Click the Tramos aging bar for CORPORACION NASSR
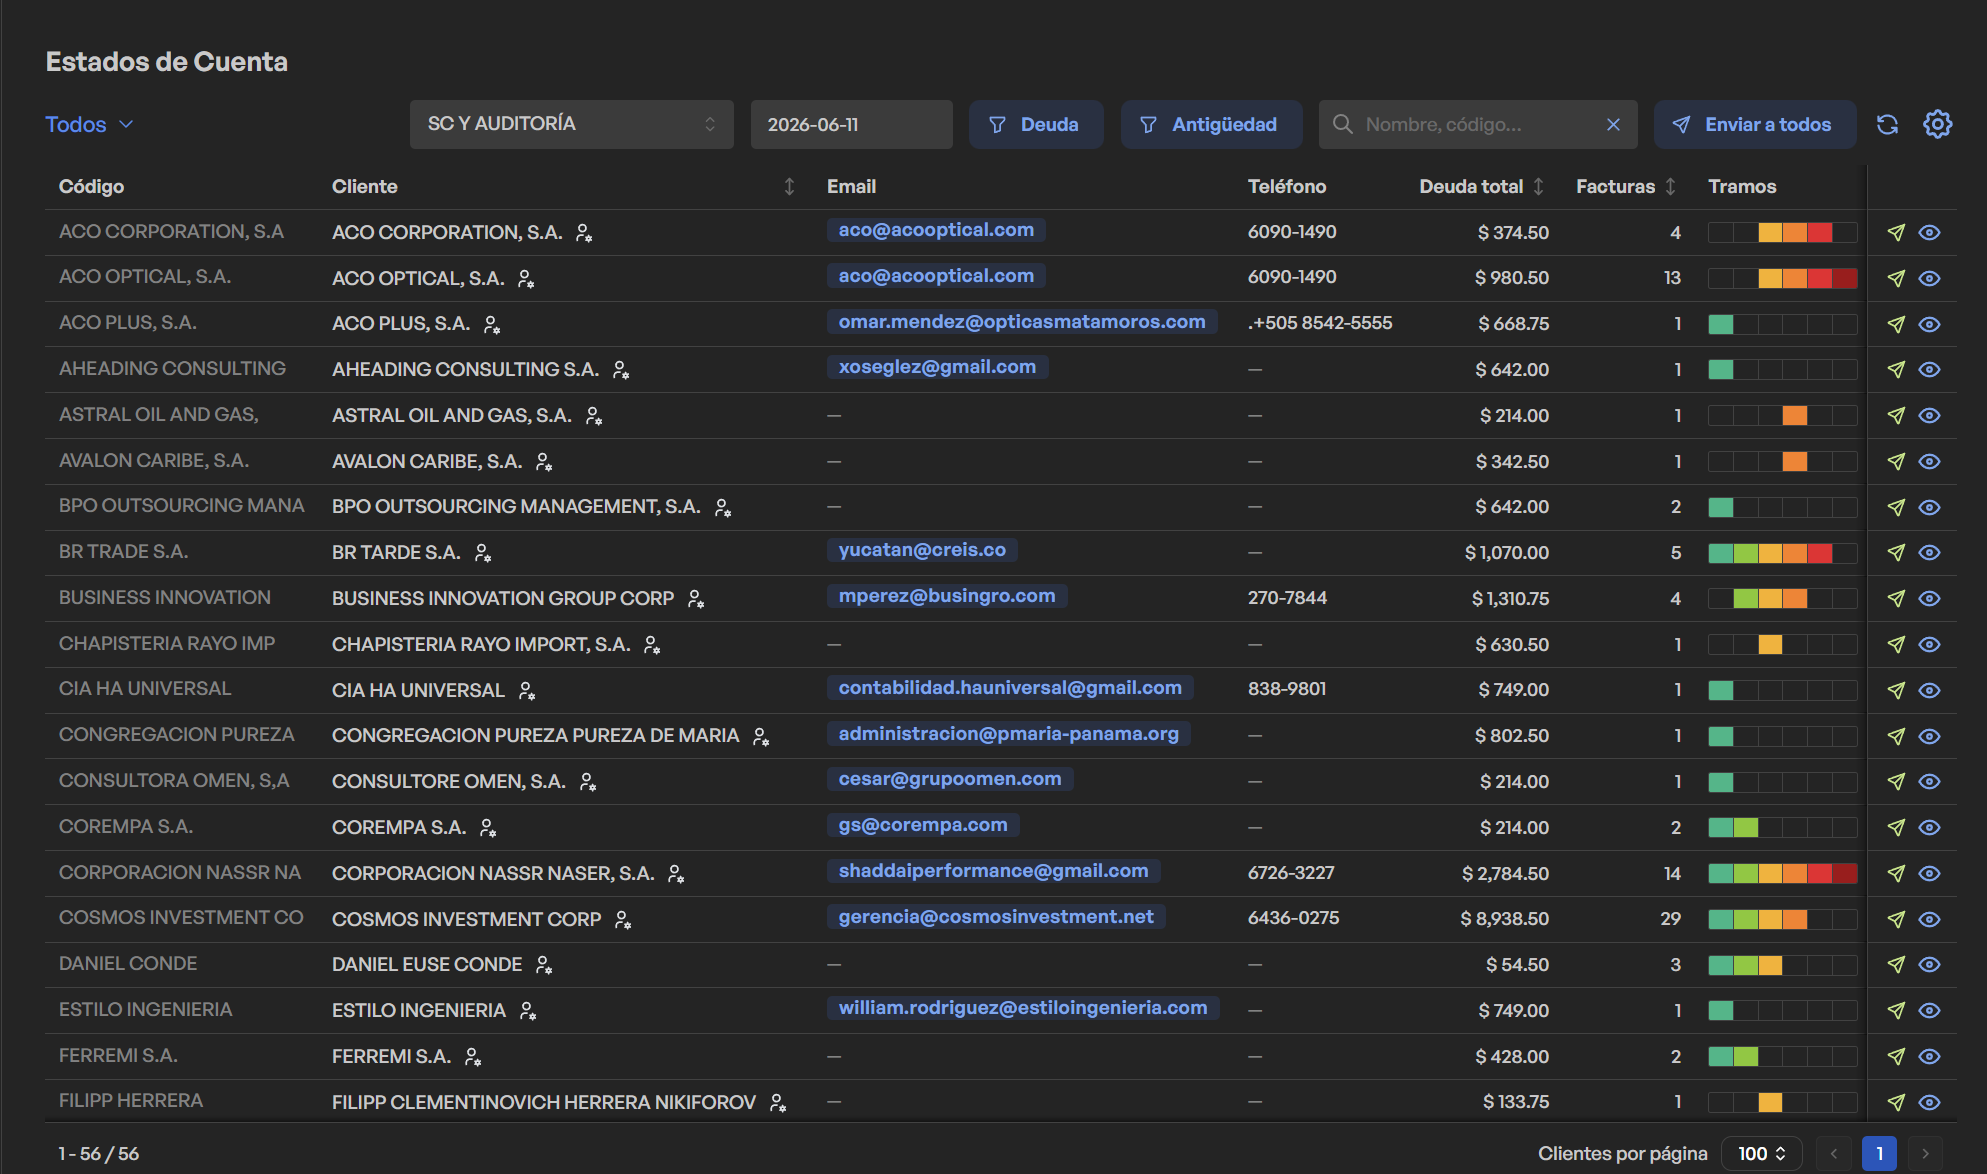The image size is (1987, 1174). (1782, 873)
